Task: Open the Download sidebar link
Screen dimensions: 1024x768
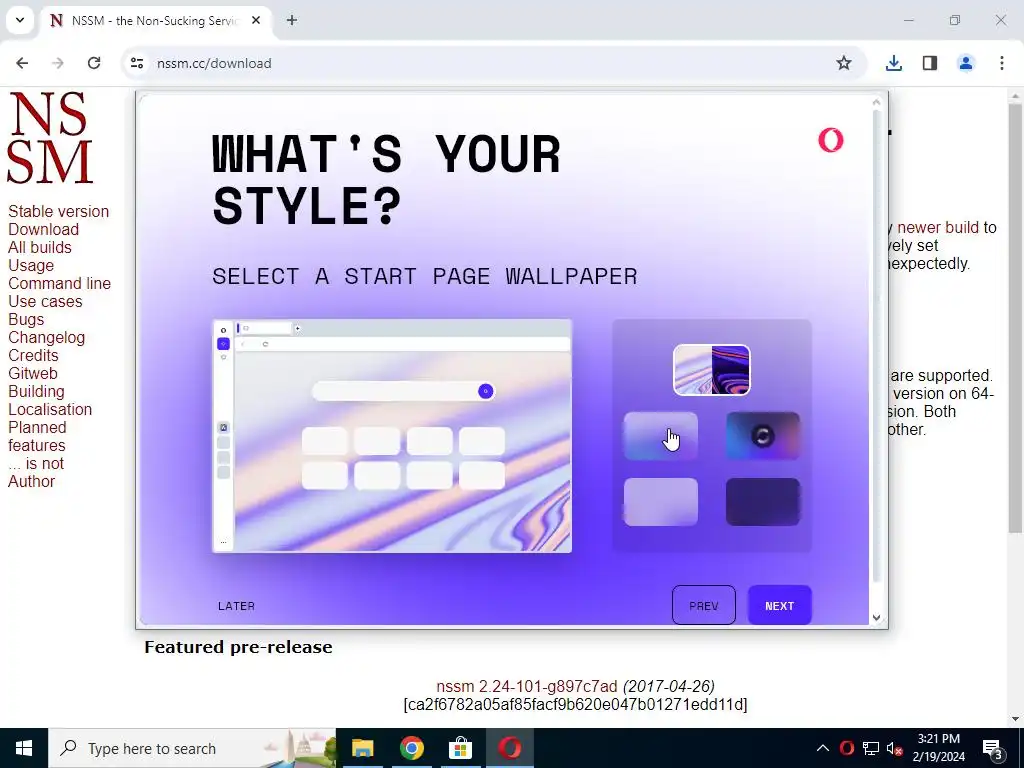Action: pos(43,229)
